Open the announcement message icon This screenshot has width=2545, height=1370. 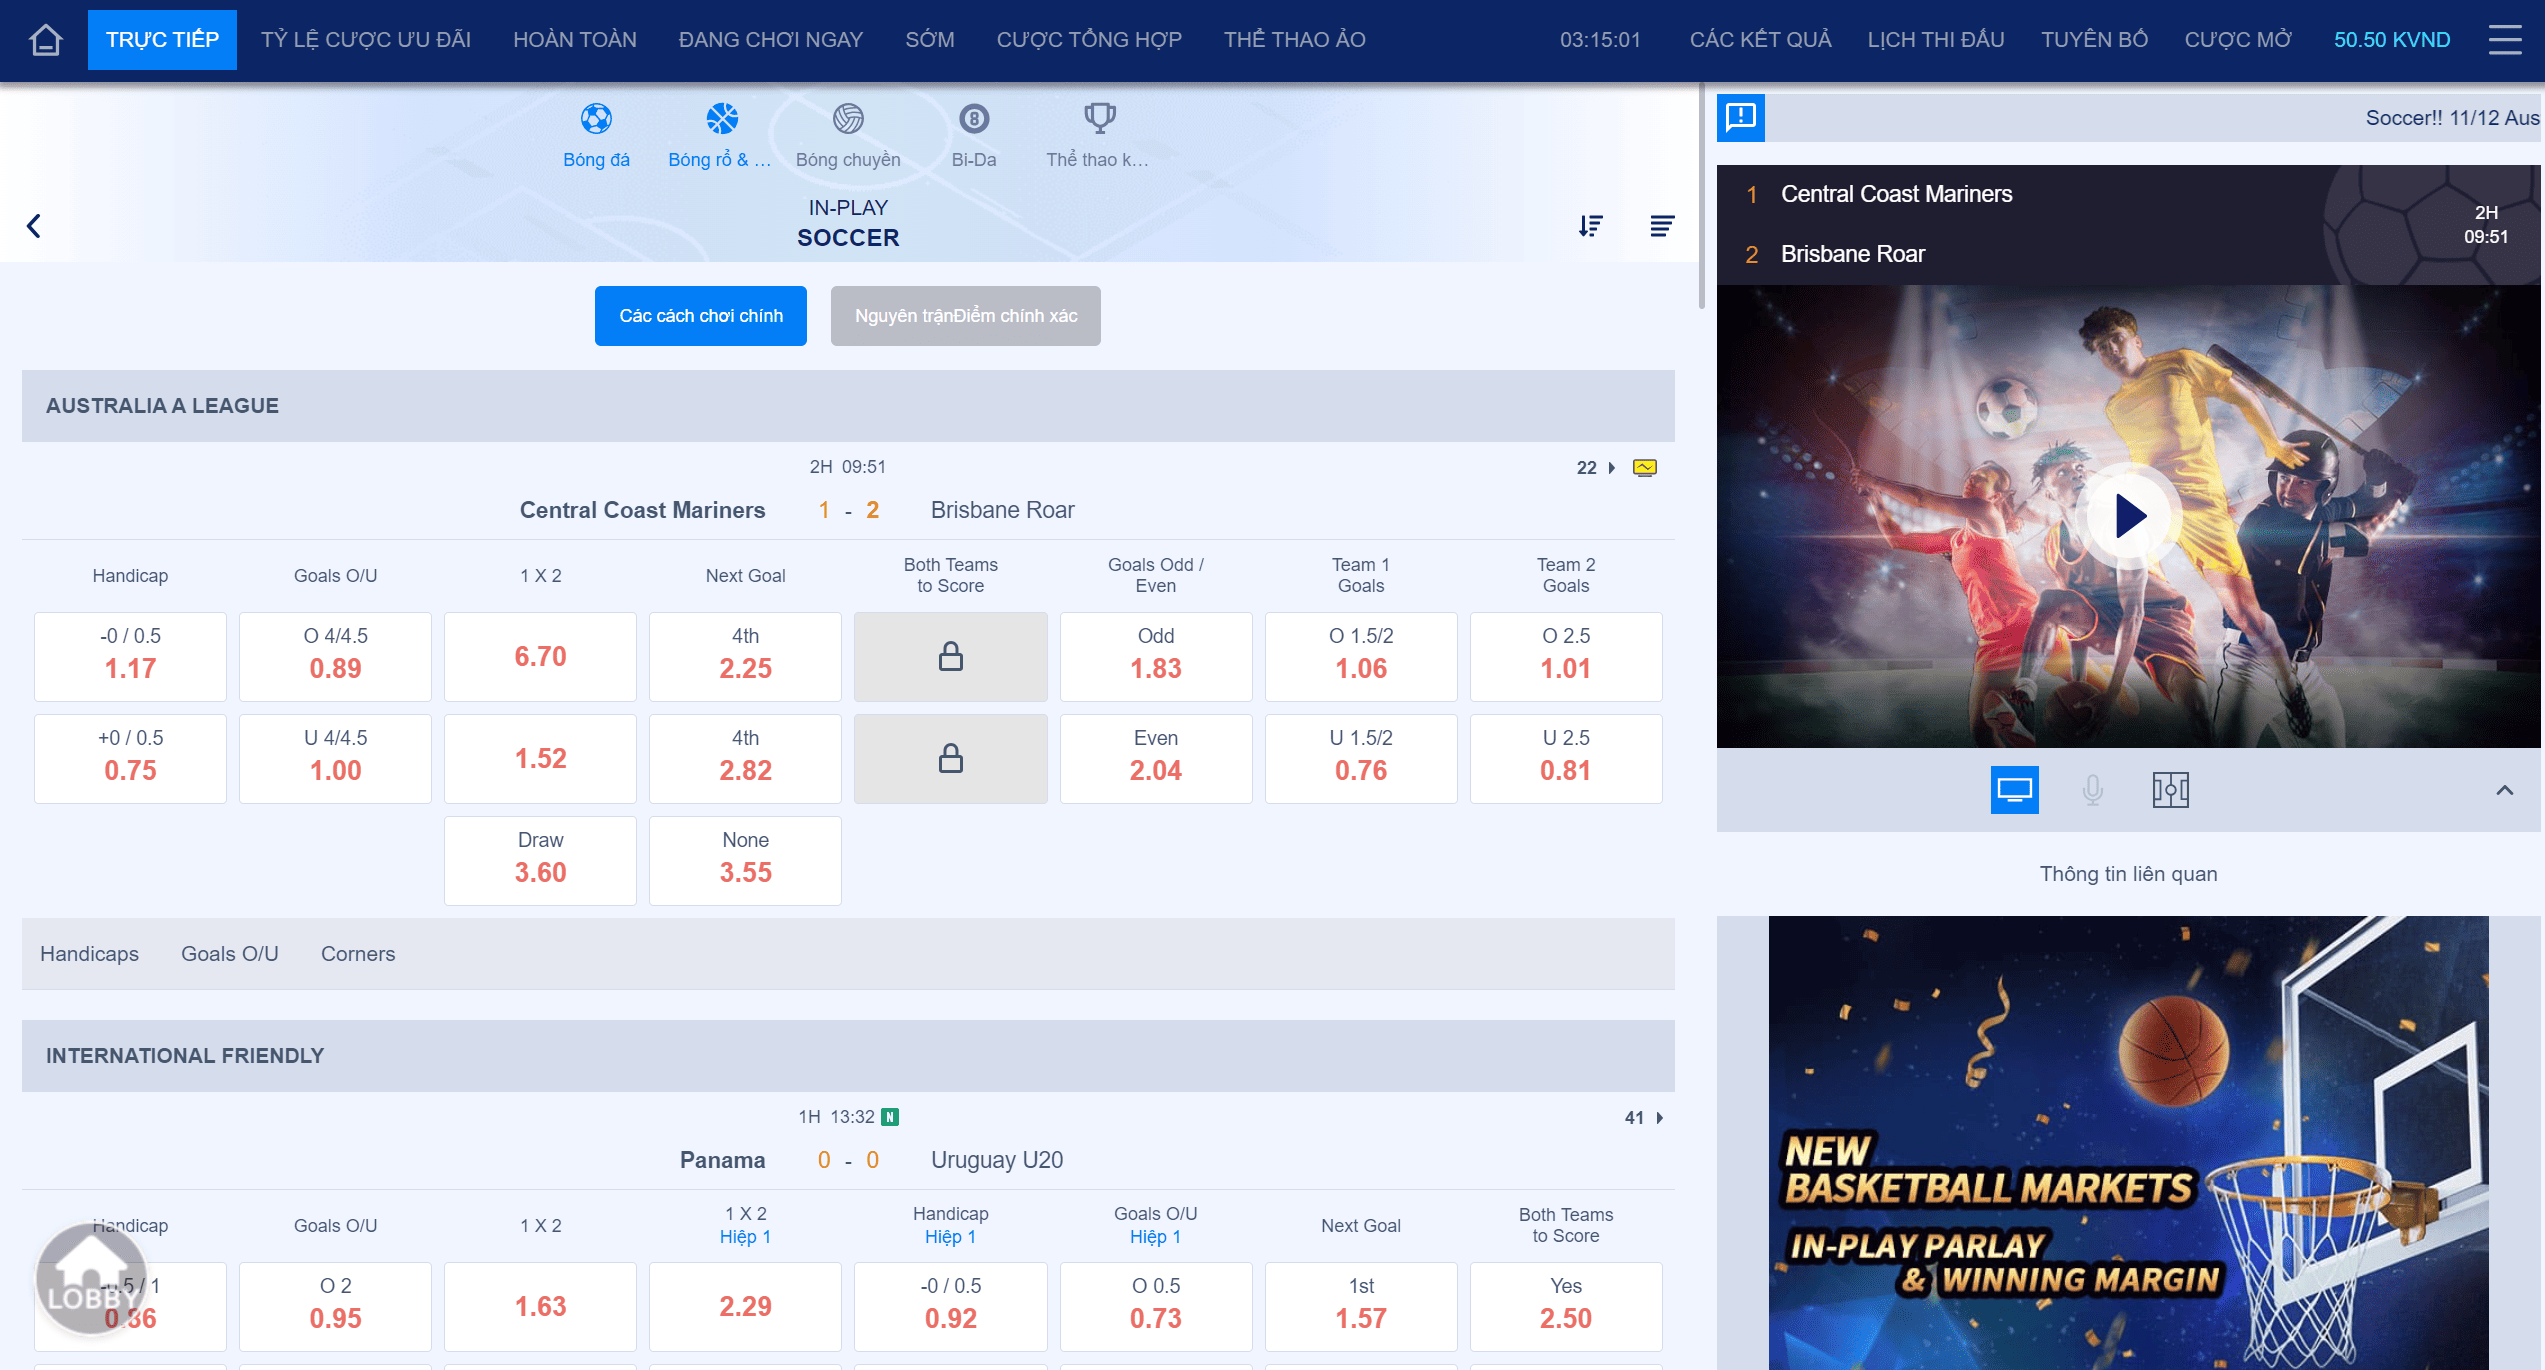[x=1740, y=118]
